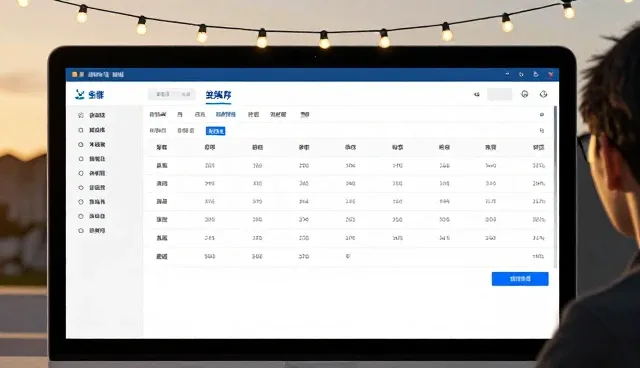The height and width of the screenshot is (368, 640).
Task: Click the orange application icon in the title bar
Action: click(x=74, y=74)
